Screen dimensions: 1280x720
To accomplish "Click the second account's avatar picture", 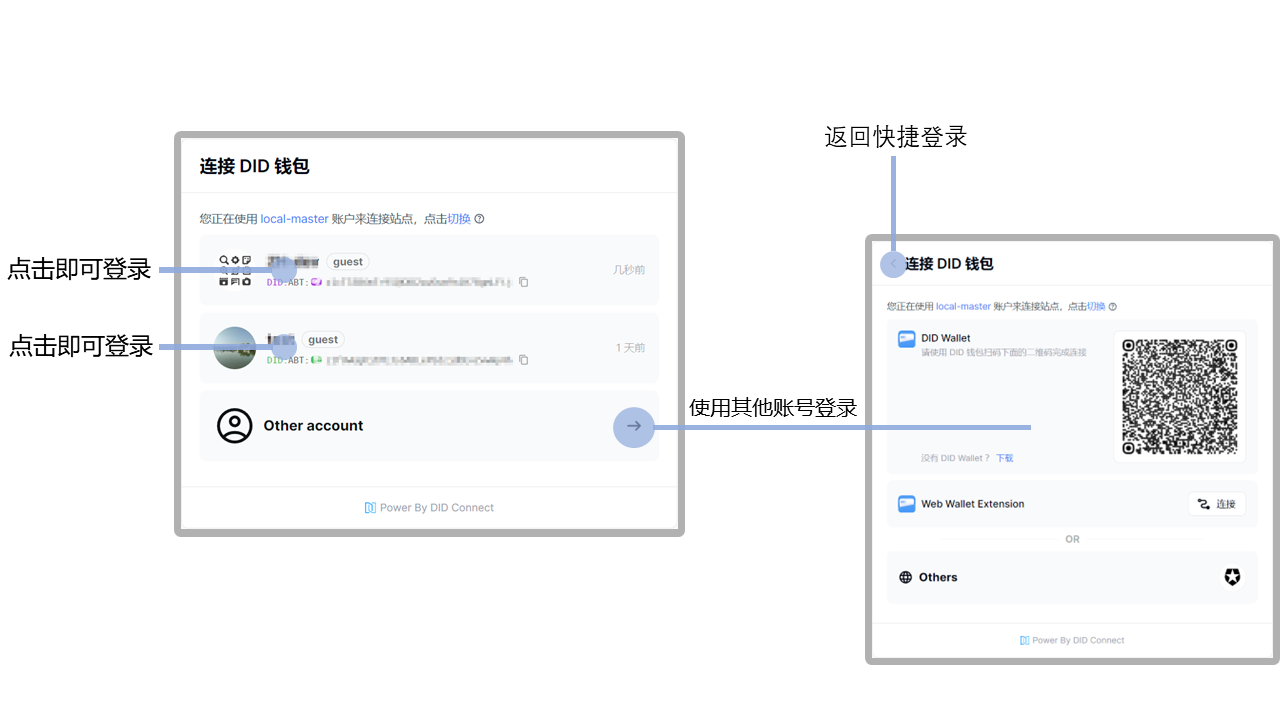I will point(235,348).
